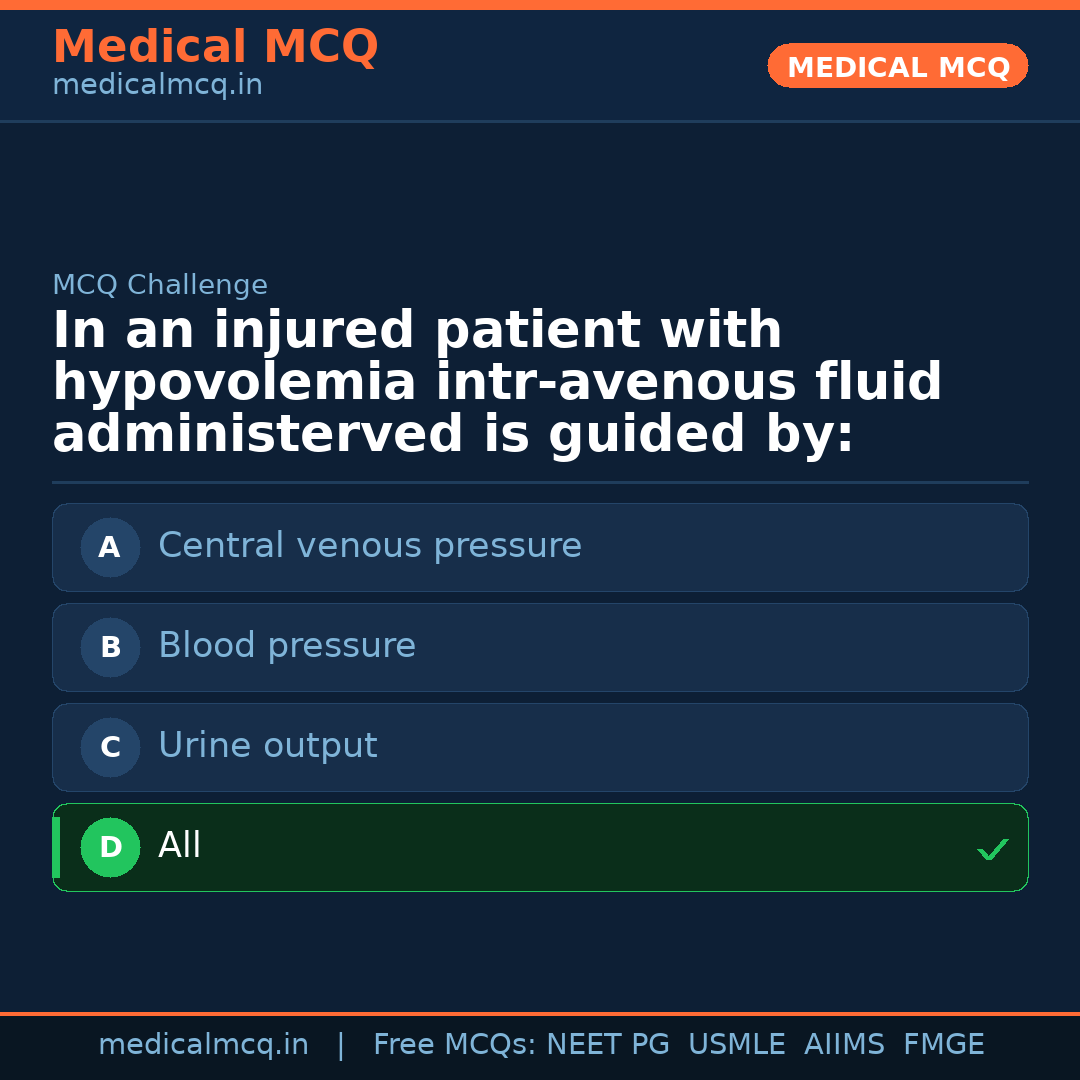This screenshot has width=1080, height=1080.
Task: Select the "Central venous pressure" answer text
Action: point(369,546)
